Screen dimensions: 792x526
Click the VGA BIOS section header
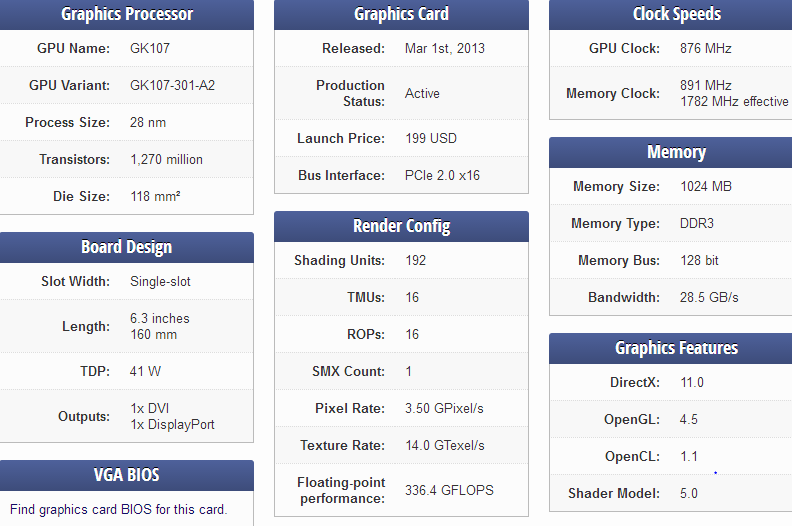click(x=127, y=475)
